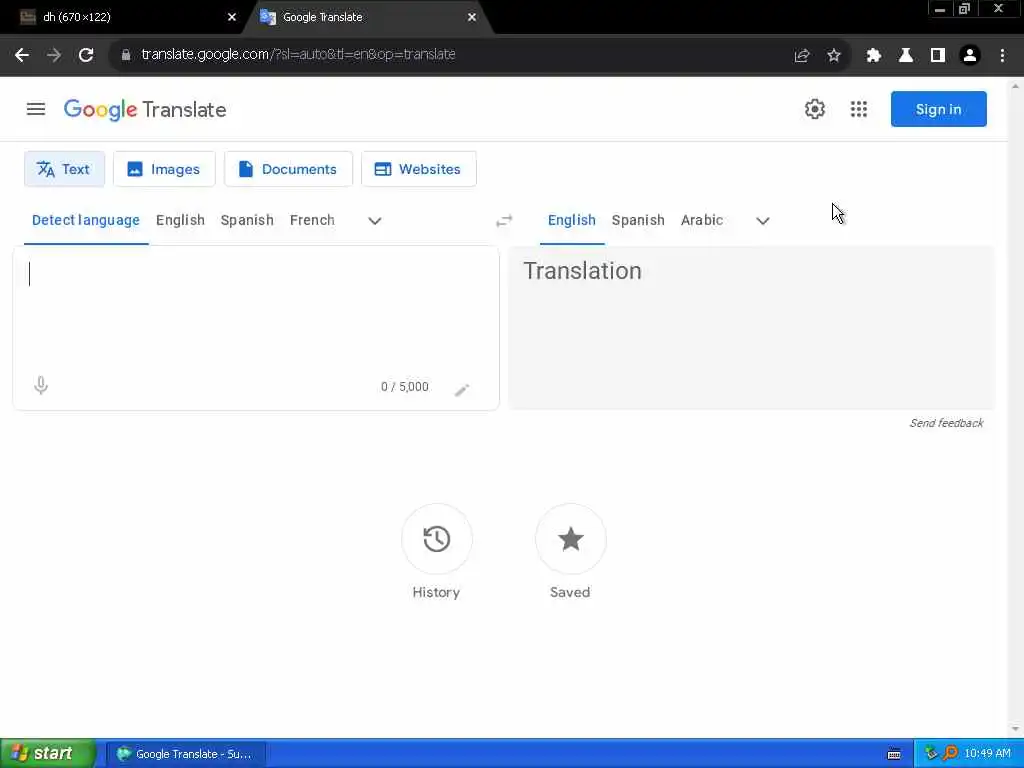This screenshot has width=1024, height=768.
Task: Click the magnifier system tray icon
Action: coord(950,754)
